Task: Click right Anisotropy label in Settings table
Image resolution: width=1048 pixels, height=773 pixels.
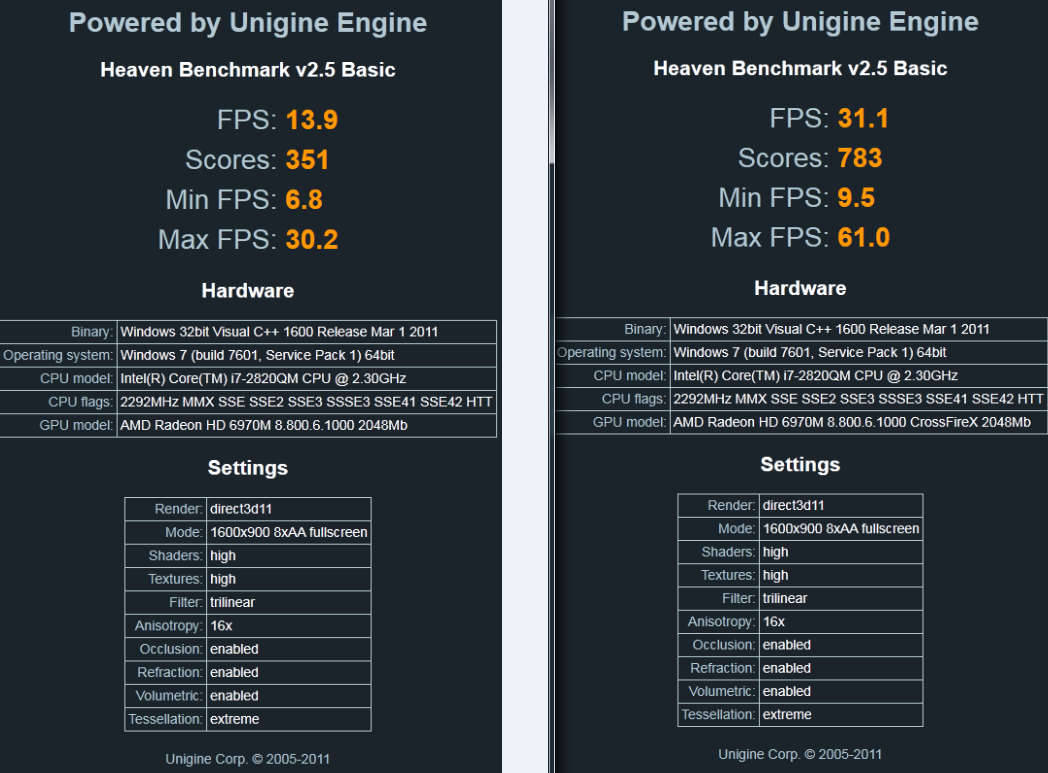Action: [720, 622]
